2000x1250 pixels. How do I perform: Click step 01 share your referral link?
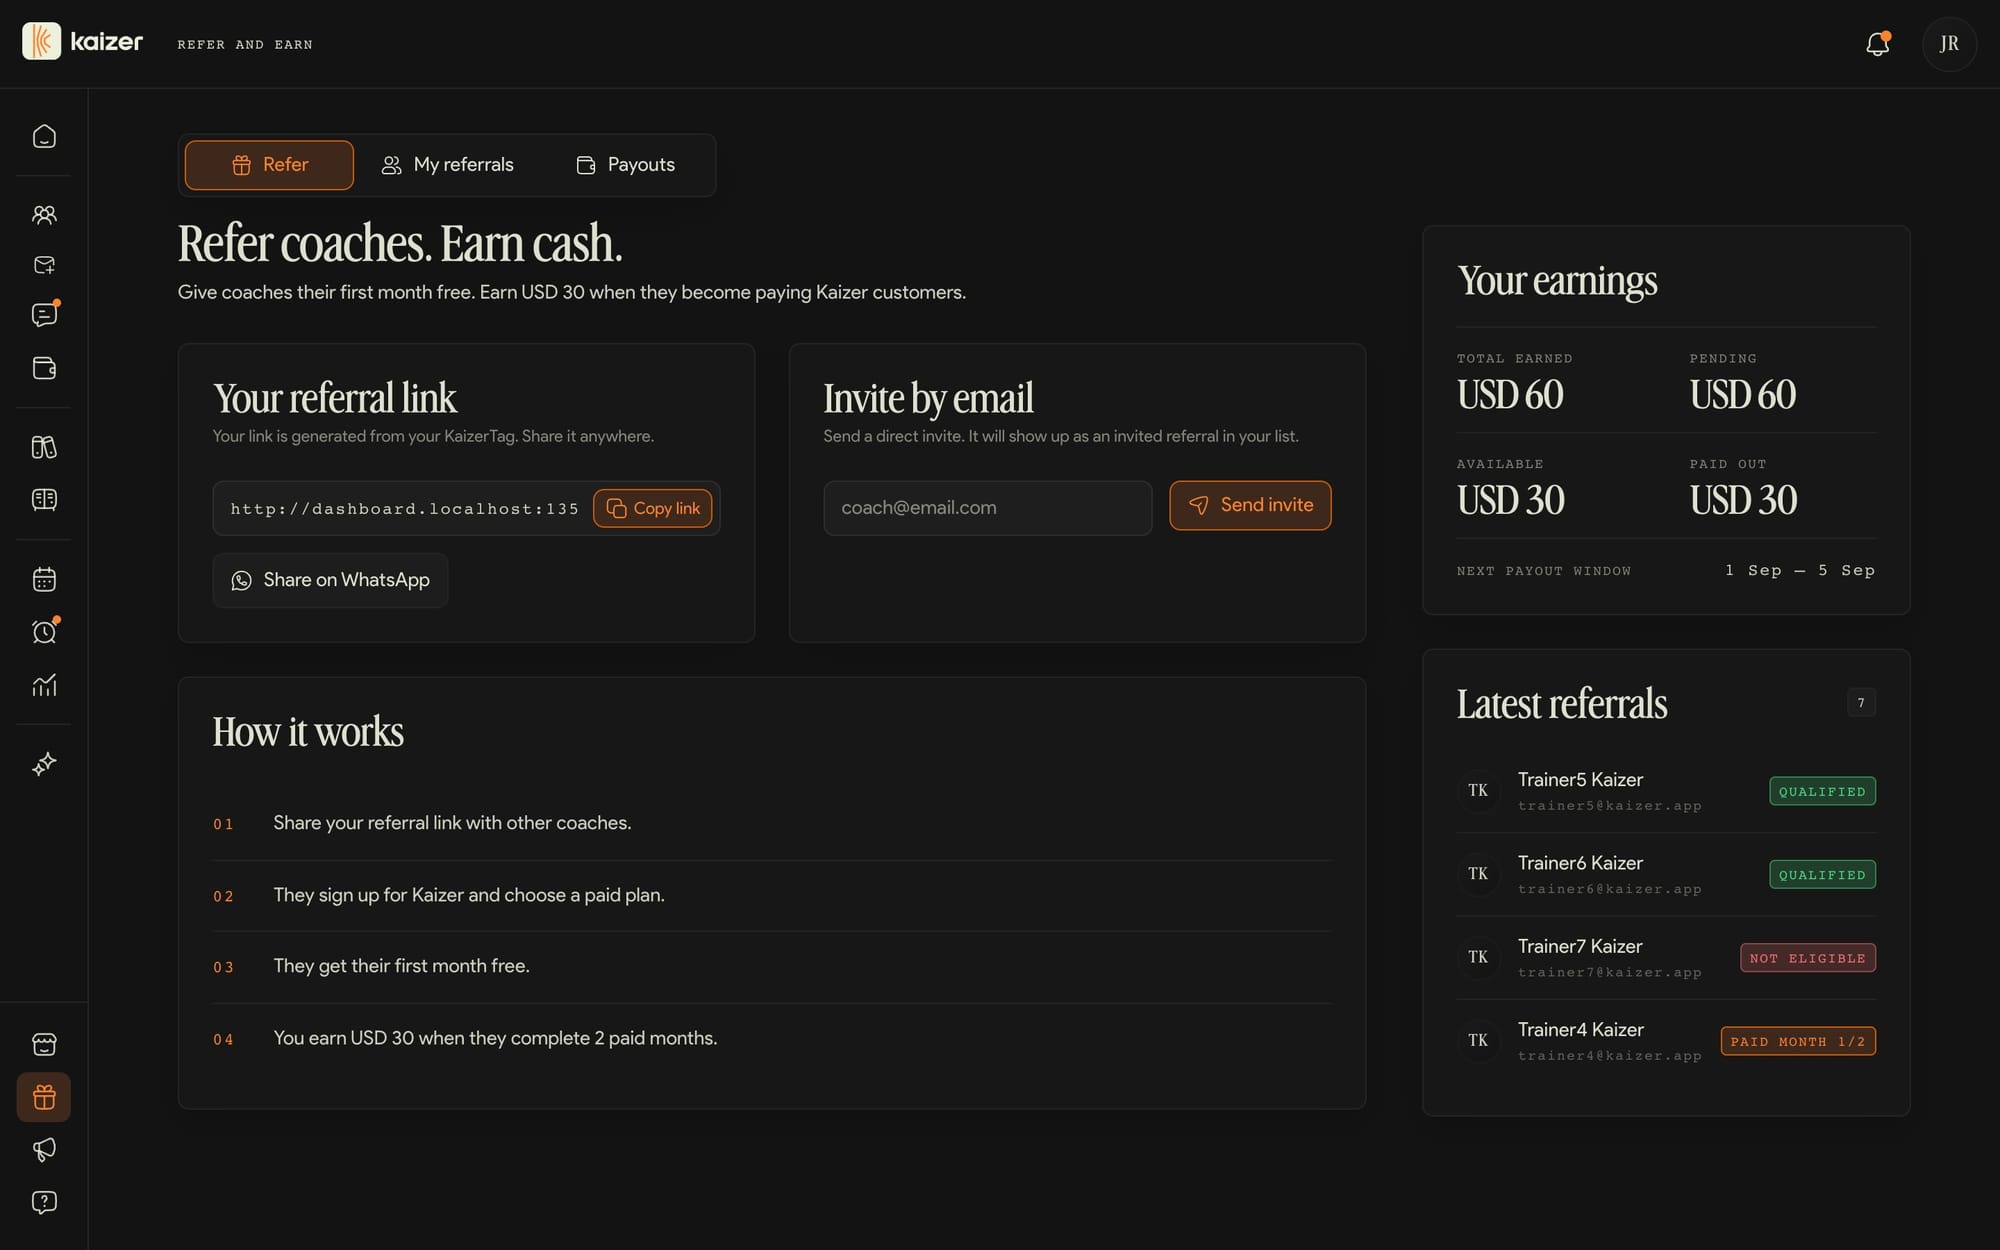point(452,823)
